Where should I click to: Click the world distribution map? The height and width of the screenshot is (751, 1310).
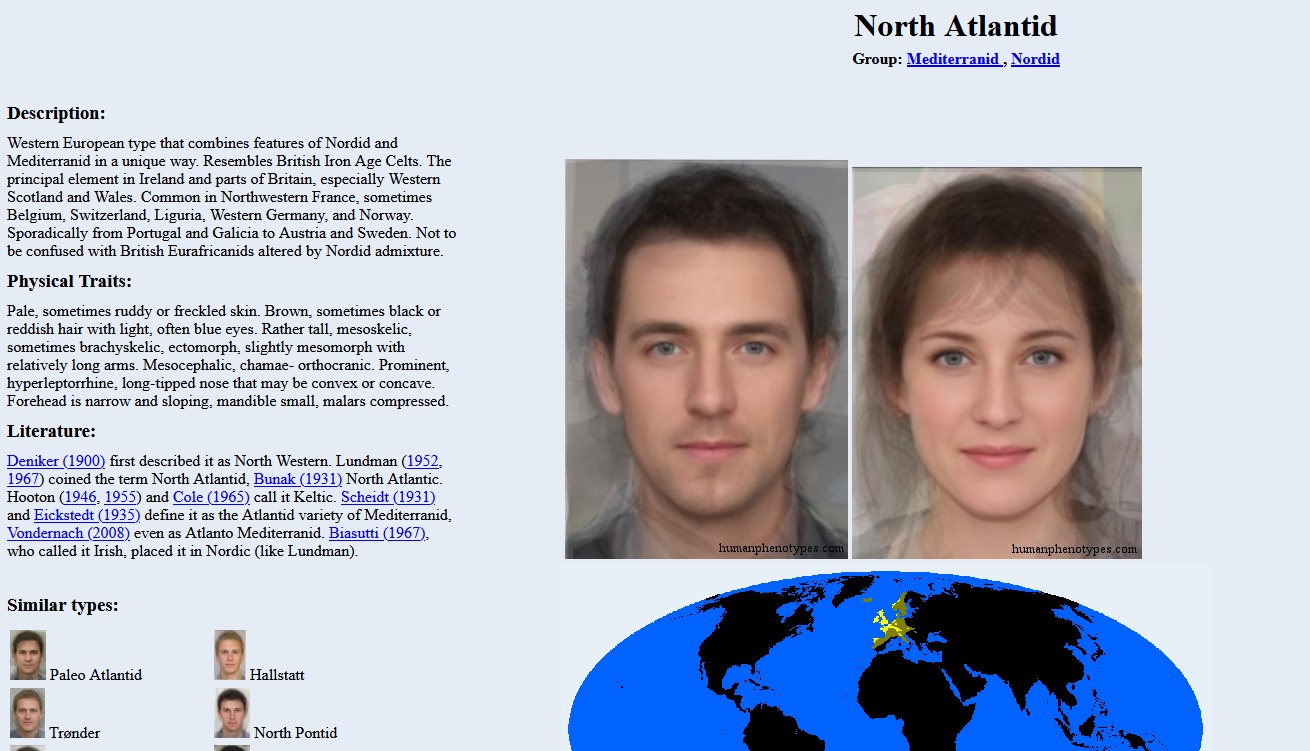click(886, 658)
